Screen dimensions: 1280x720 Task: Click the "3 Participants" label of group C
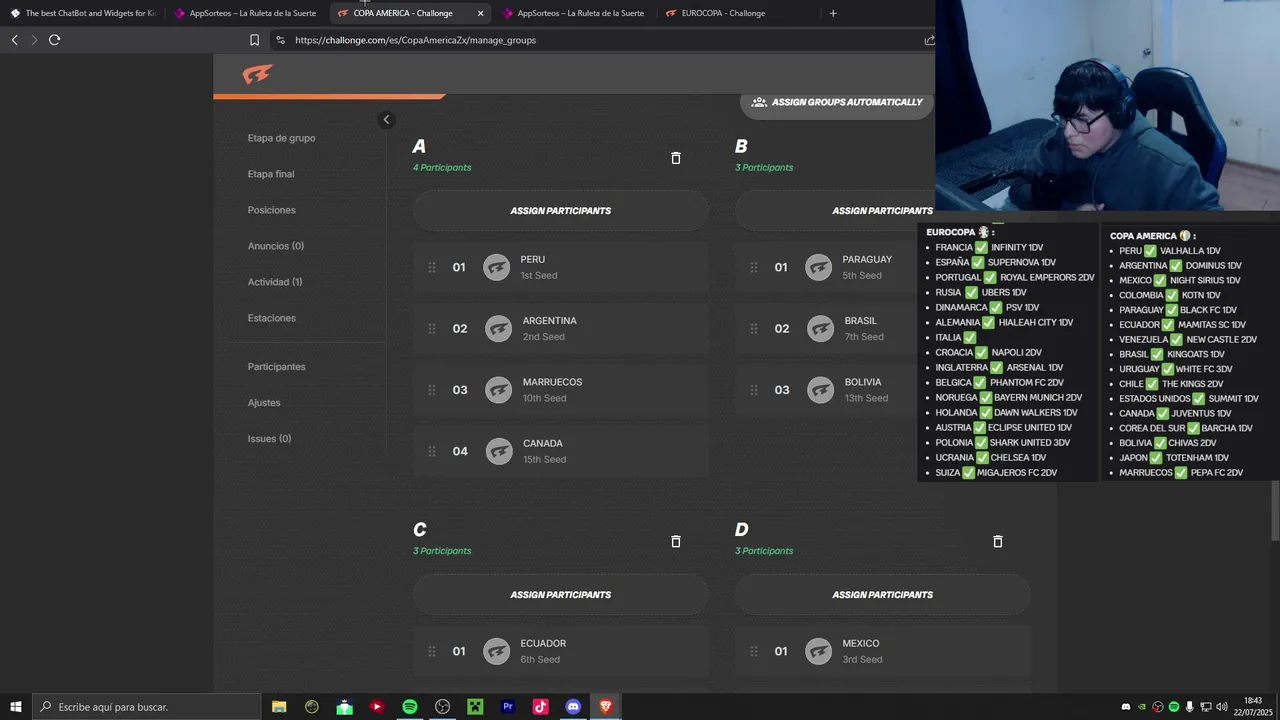[x=442, y=551]
